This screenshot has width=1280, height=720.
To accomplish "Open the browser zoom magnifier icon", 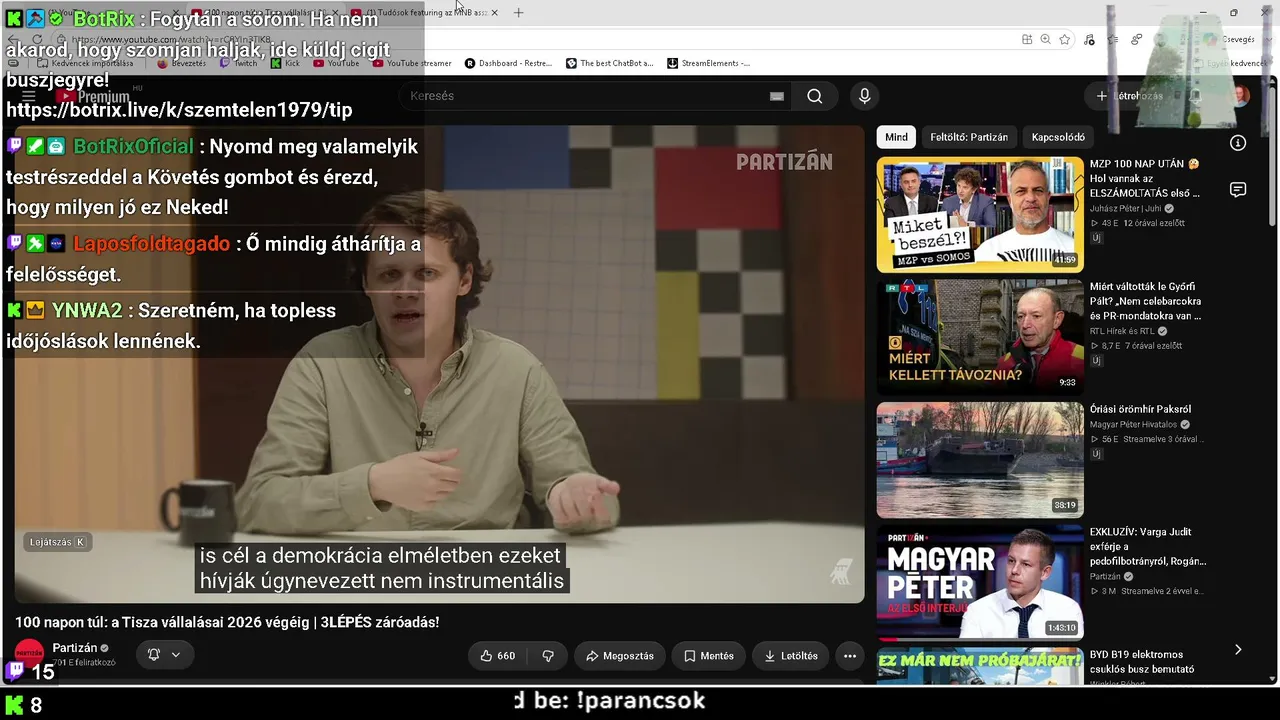I will coord(1045,39).
